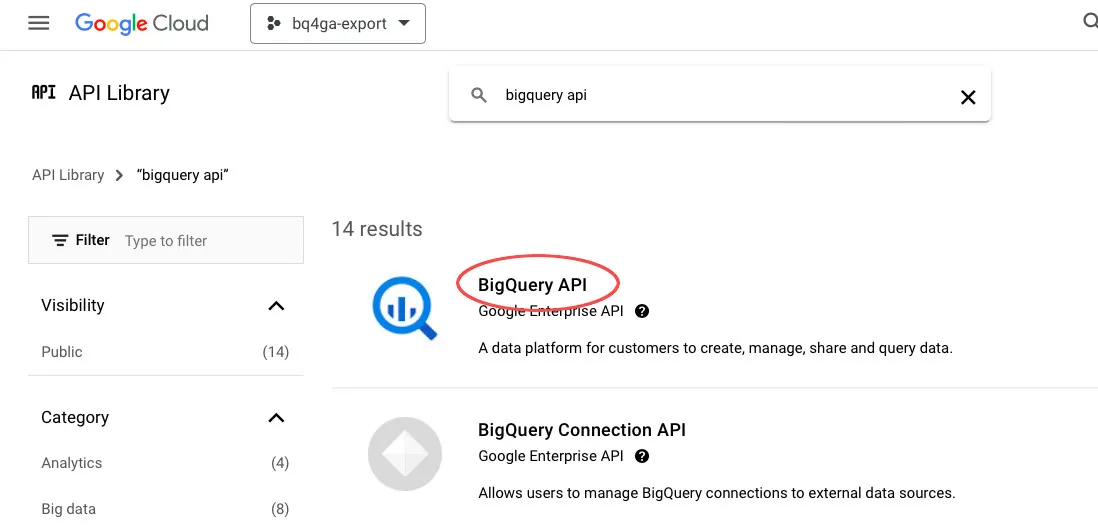Screen dimensions: 1098x529
Task: Select the Public visibility filter
Action: pos(62,352)
